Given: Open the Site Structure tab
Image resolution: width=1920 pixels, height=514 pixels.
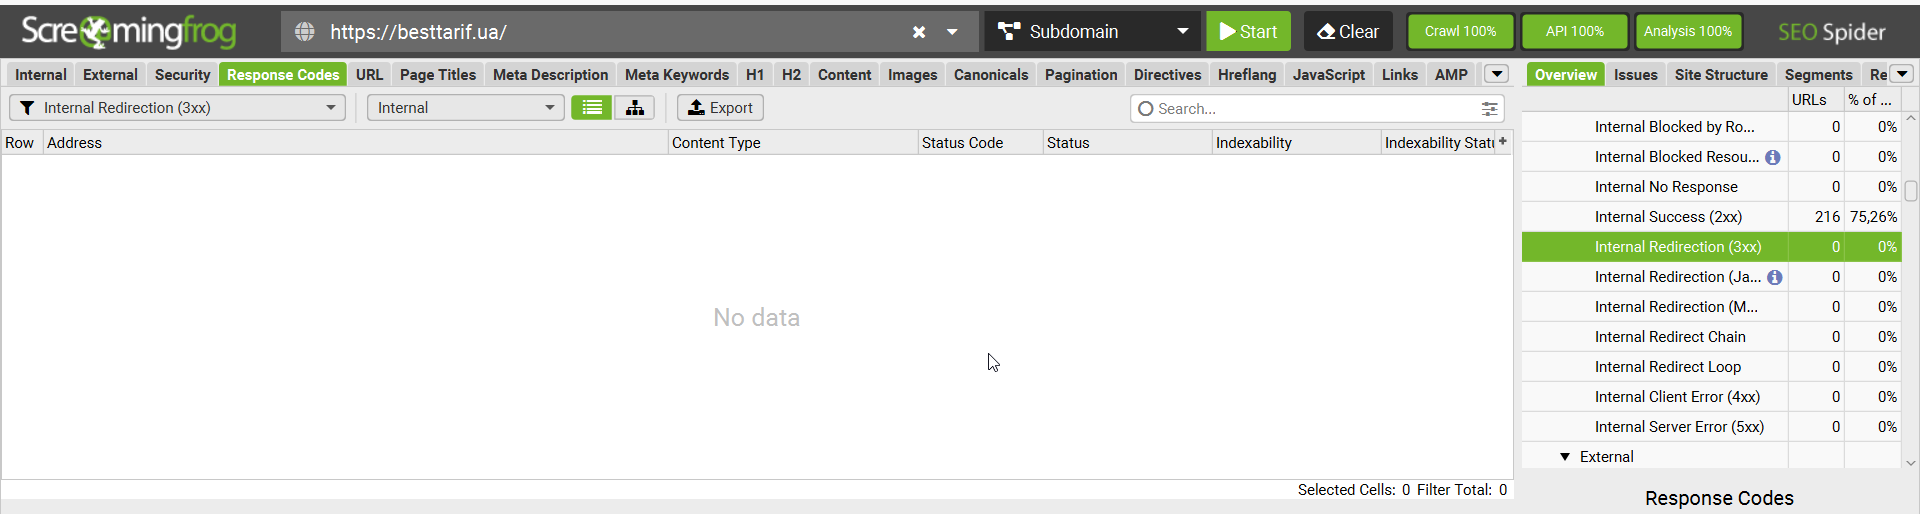Looking at the screenshot, I should point(1721,74).
